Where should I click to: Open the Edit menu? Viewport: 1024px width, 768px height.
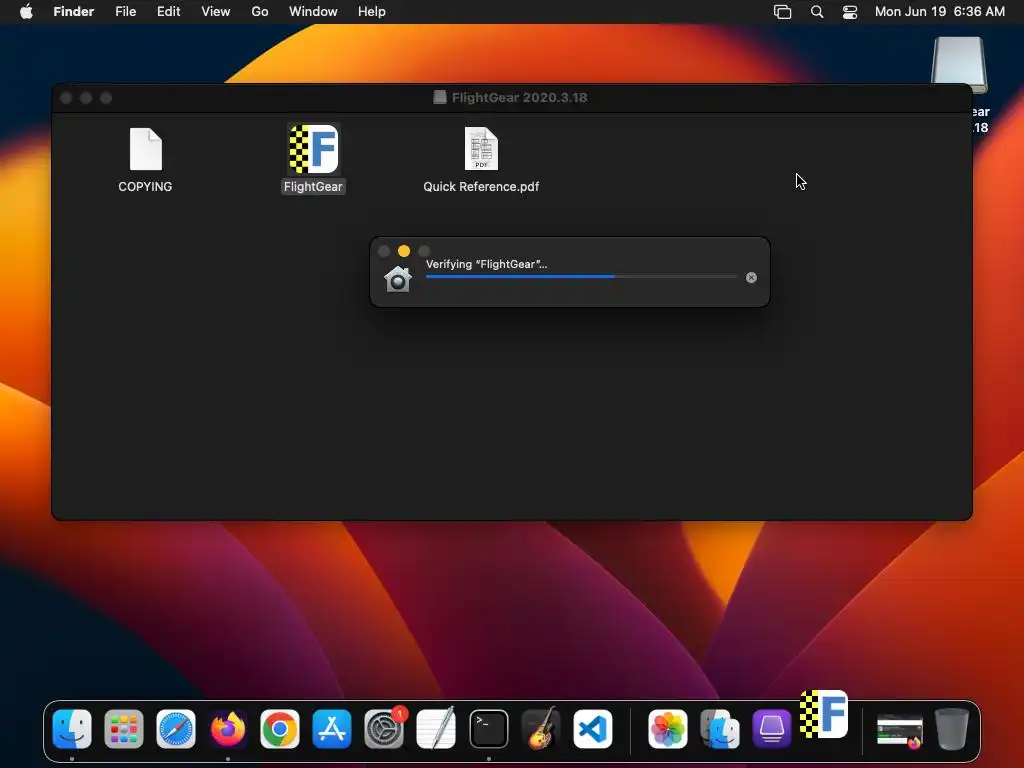[x=168, y=12]
